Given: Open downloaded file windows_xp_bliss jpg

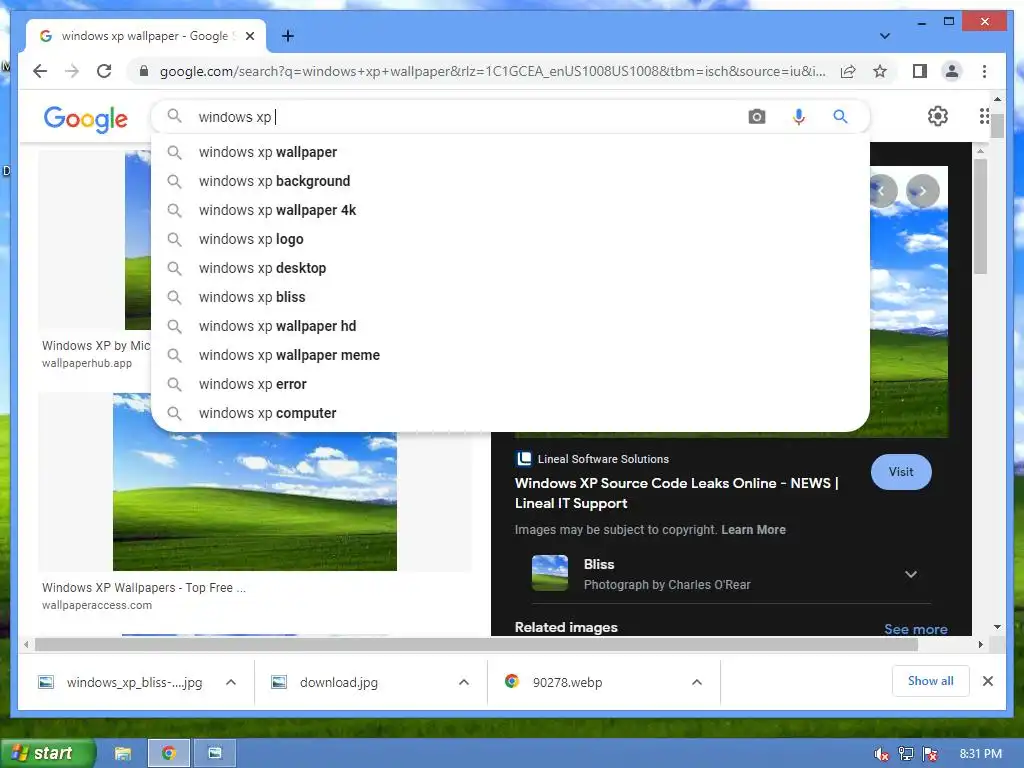Looking at the screenshot, I should [134, 682].
